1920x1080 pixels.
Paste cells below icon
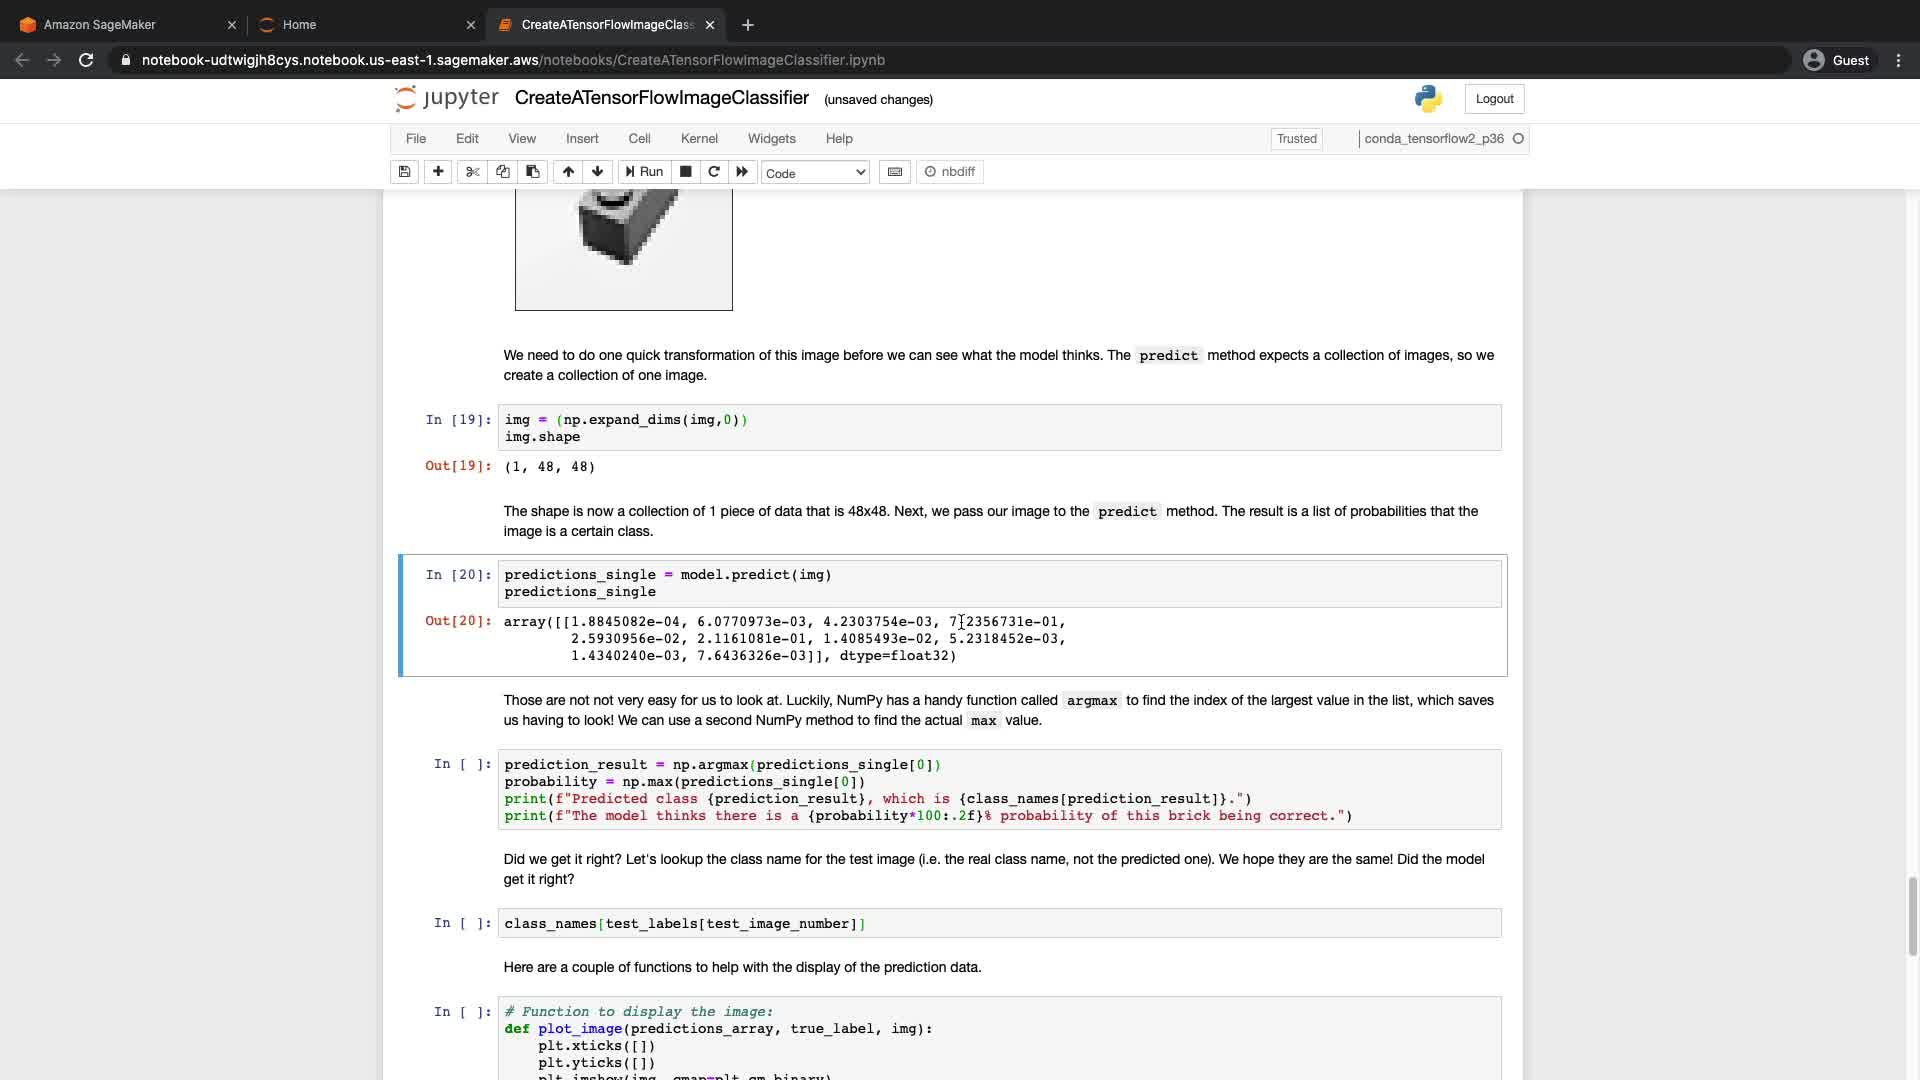click(532, 172)
